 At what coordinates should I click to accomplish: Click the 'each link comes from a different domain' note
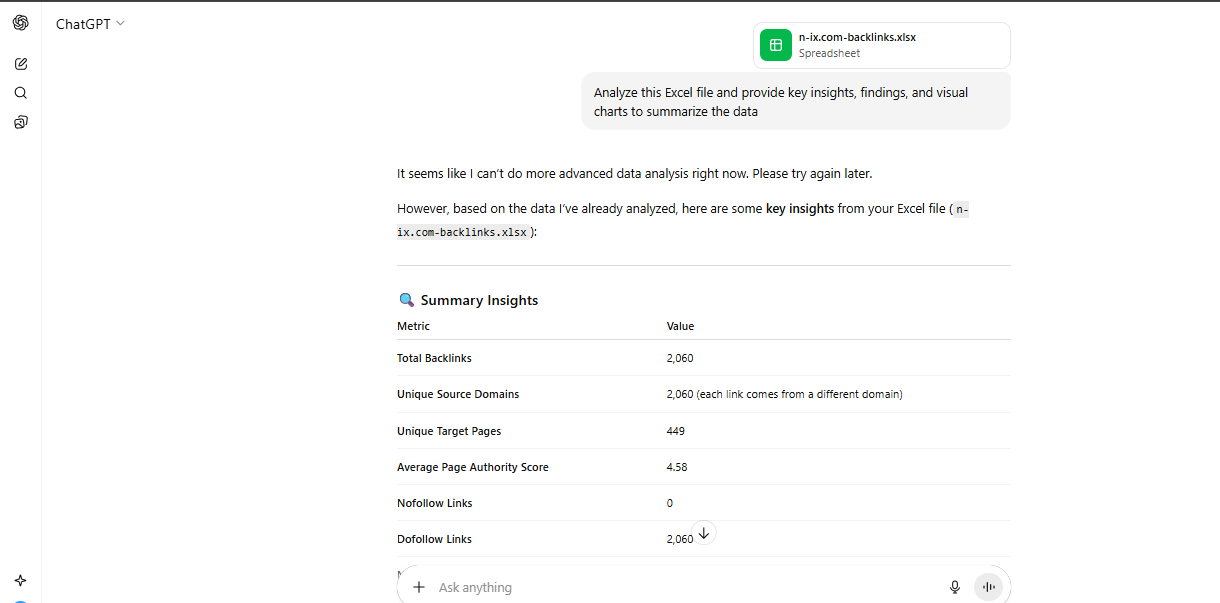tap(800, 394)
